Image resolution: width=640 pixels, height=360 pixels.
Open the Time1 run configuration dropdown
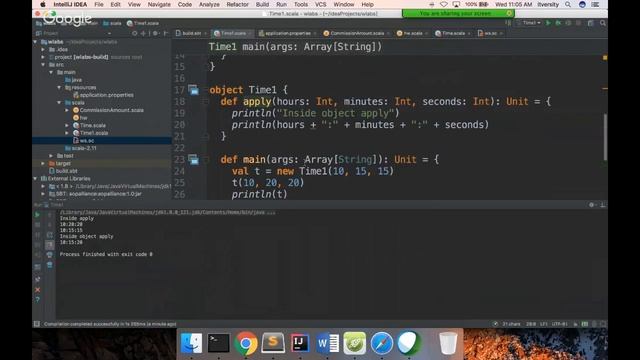[529, 23]
